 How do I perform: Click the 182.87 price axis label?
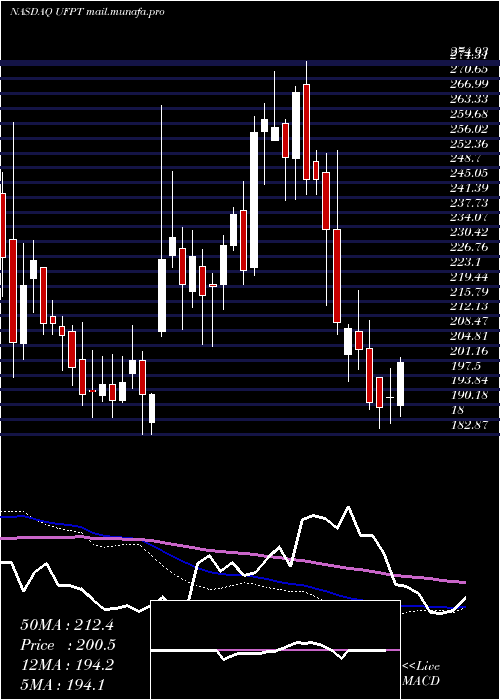(x=468, y=425)
